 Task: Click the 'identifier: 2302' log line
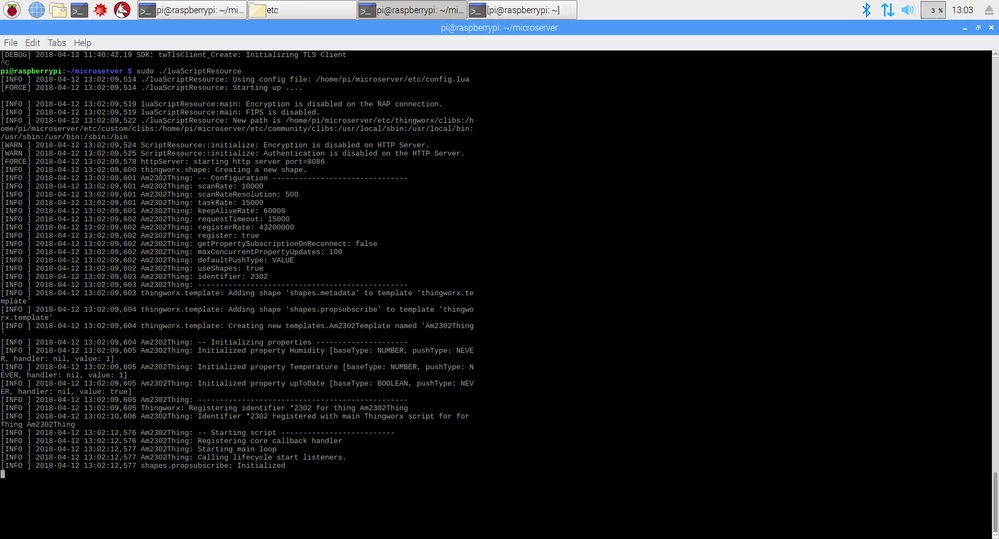pos(134,277)
